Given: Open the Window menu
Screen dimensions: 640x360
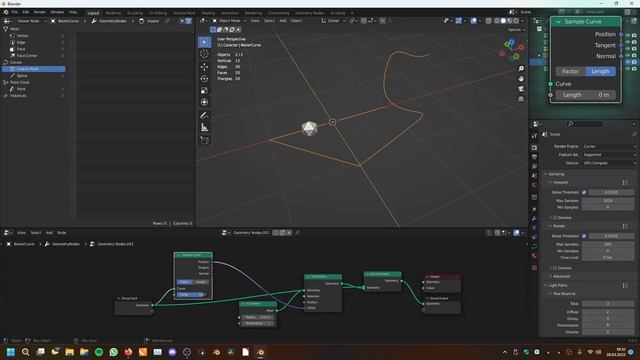Looking at the screenshot, I should tap(57, 12).
